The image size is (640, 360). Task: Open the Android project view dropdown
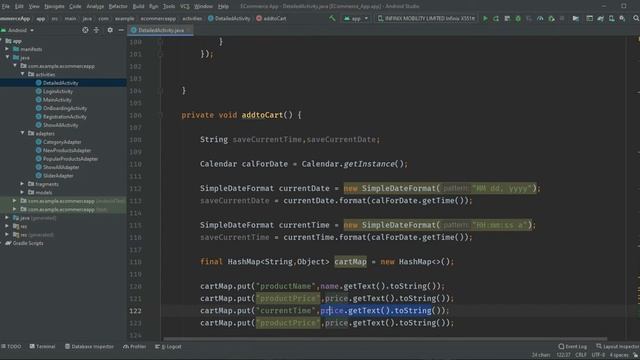coord(18,30)
